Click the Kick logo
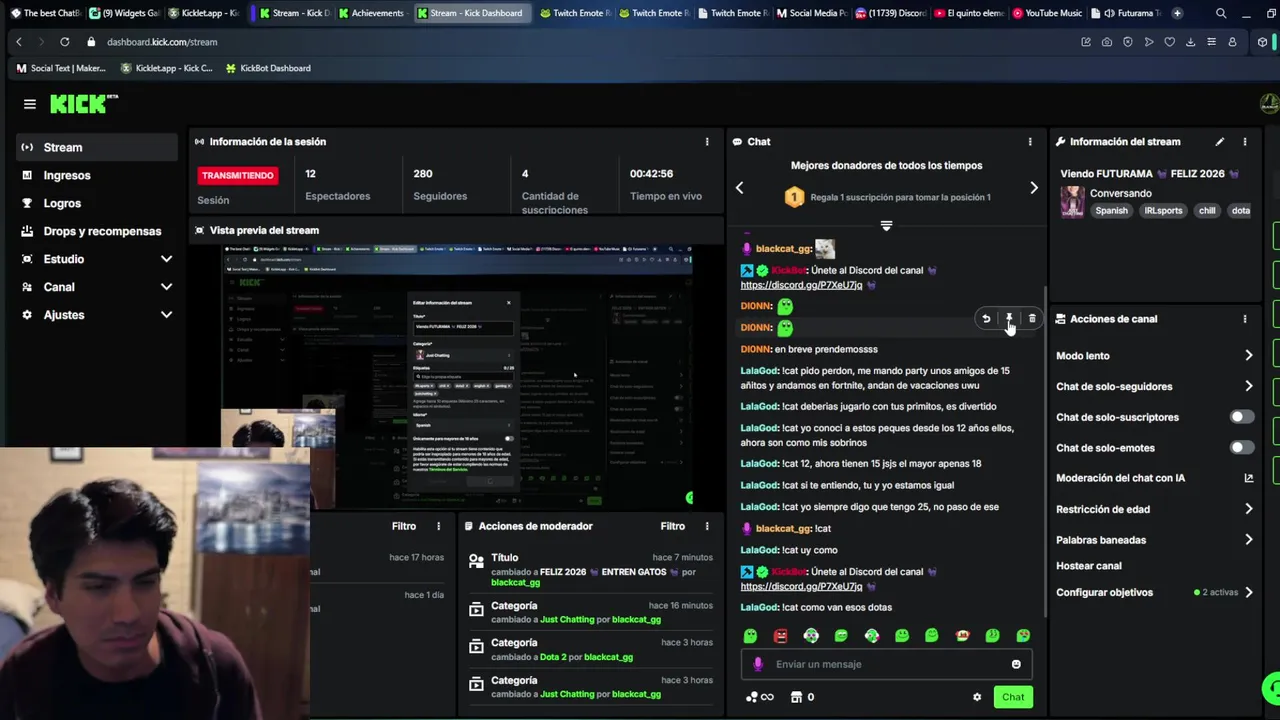 (84, 104)
